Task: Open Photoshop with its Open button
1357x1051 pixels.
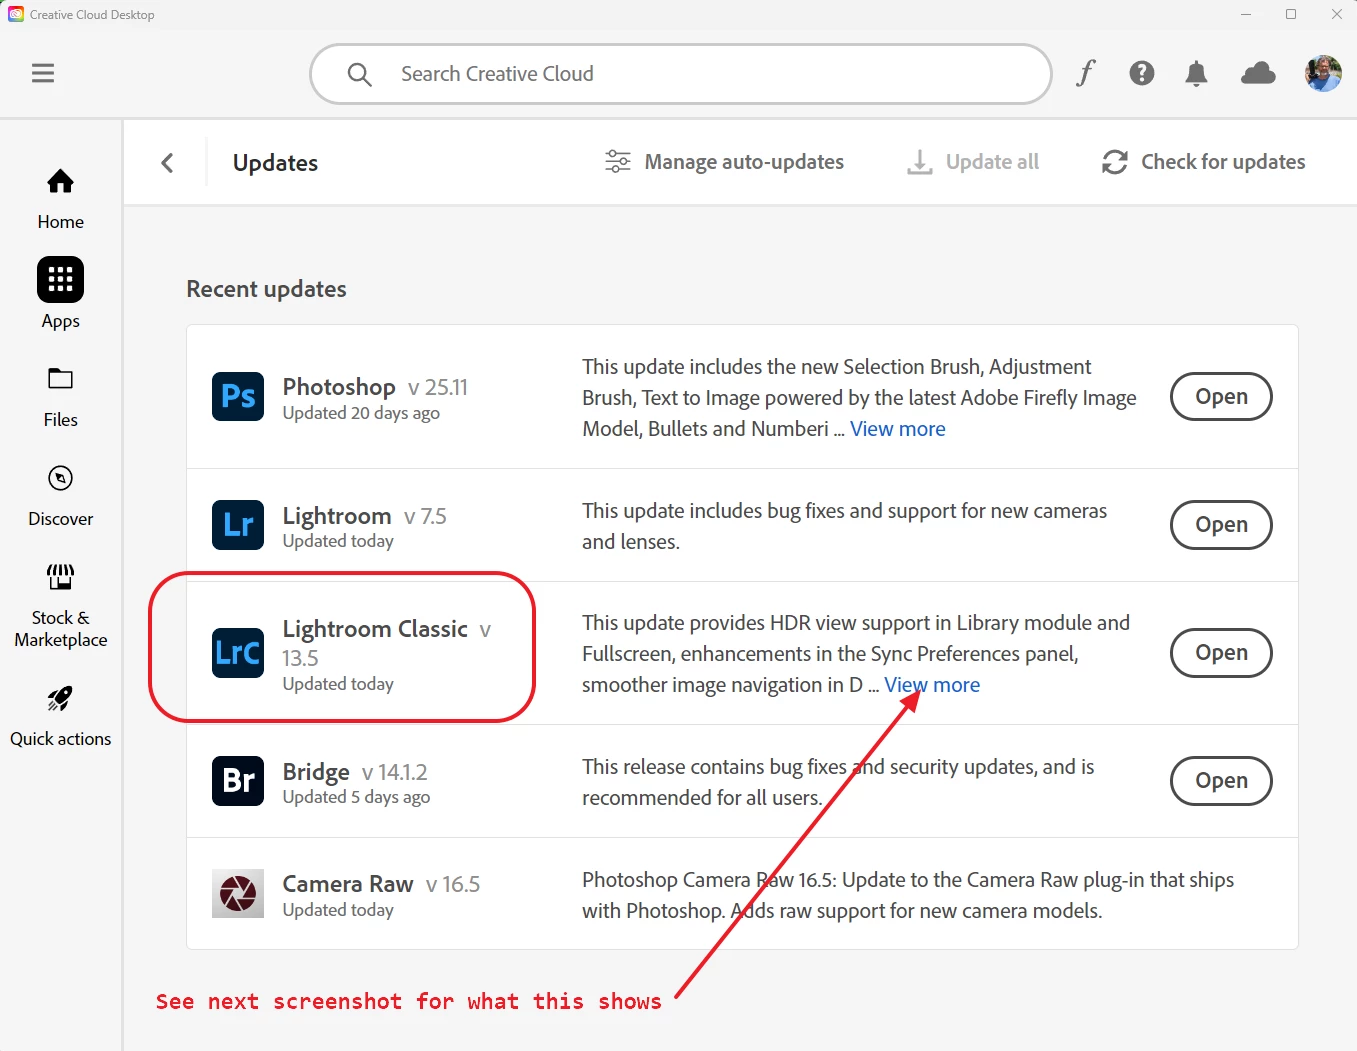Action: tap(1221, 397)
